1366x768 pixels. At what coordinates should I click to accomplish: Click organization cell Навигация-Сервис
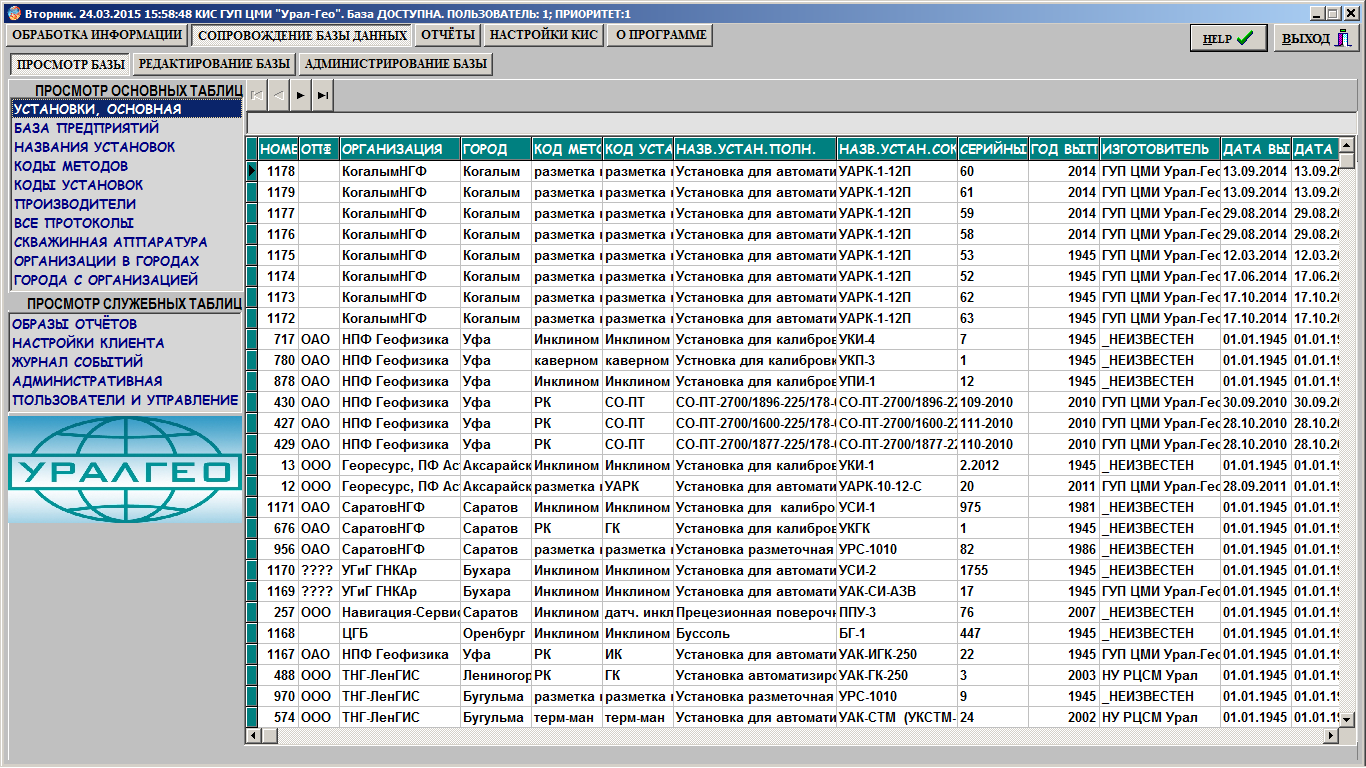point(399,612)
